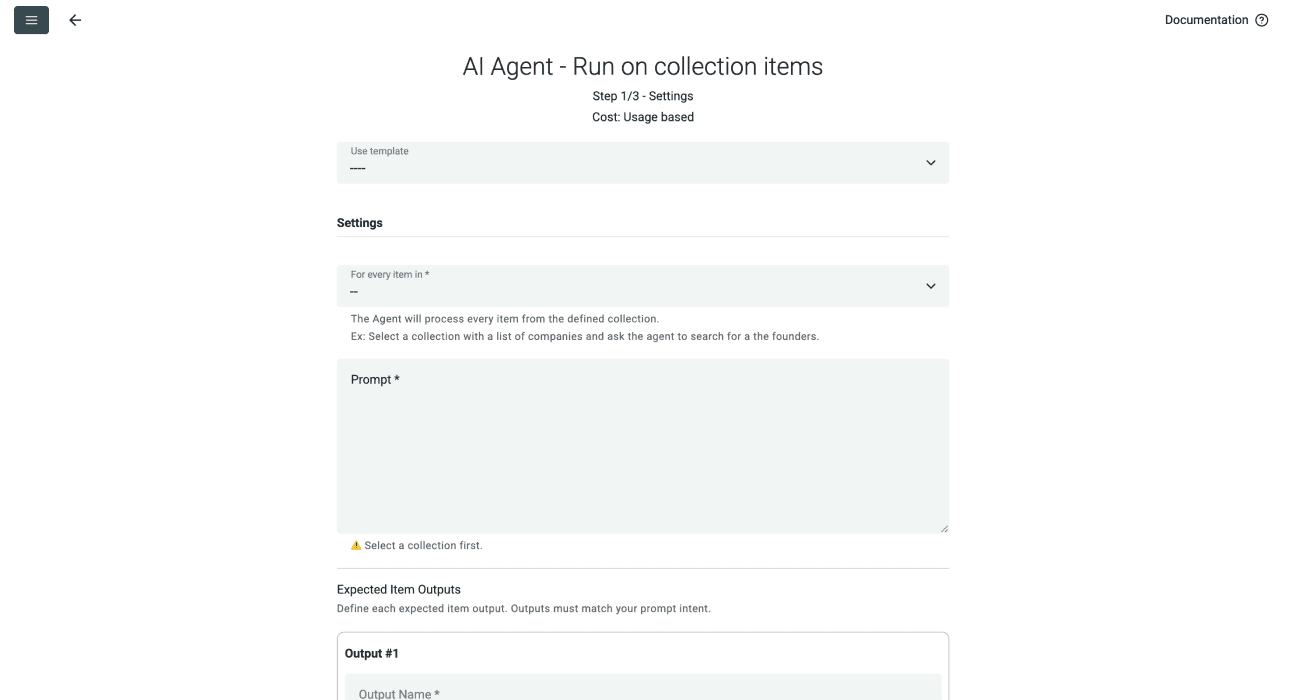Viewport: 1290px width, 700px height.
Task: Click the chevron on the Use template selector
Action: (x=930, y=162)
